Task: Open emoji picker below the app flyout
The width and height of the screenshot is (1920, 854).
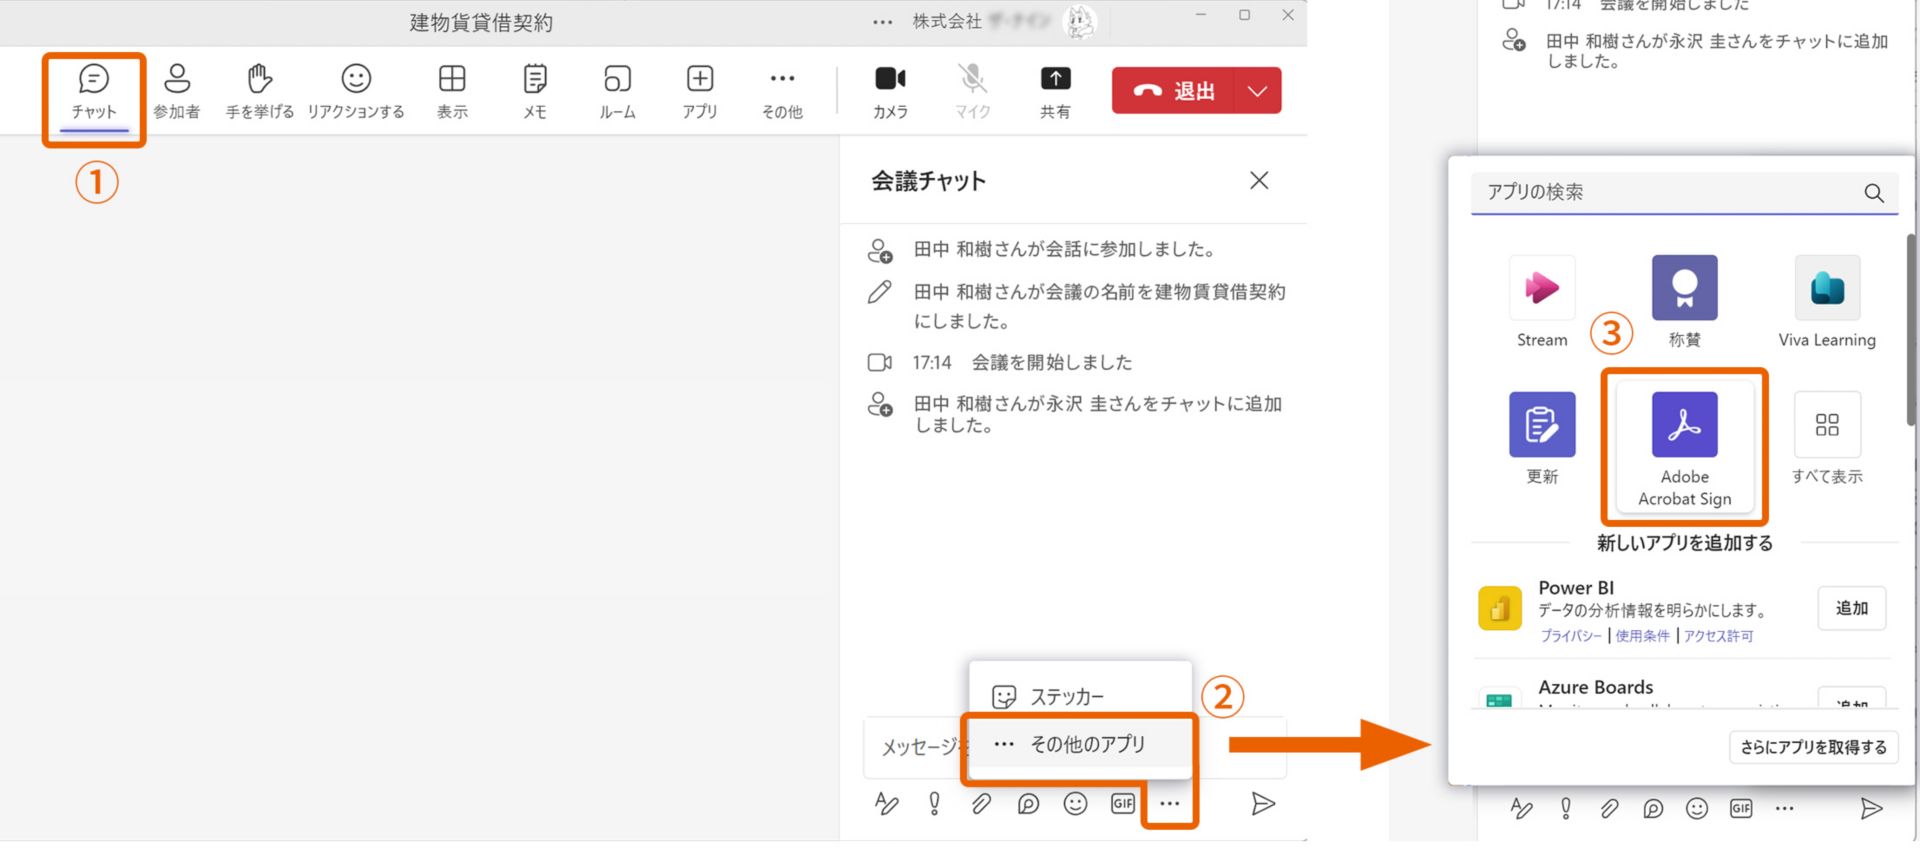Action: pos(1697,808)
